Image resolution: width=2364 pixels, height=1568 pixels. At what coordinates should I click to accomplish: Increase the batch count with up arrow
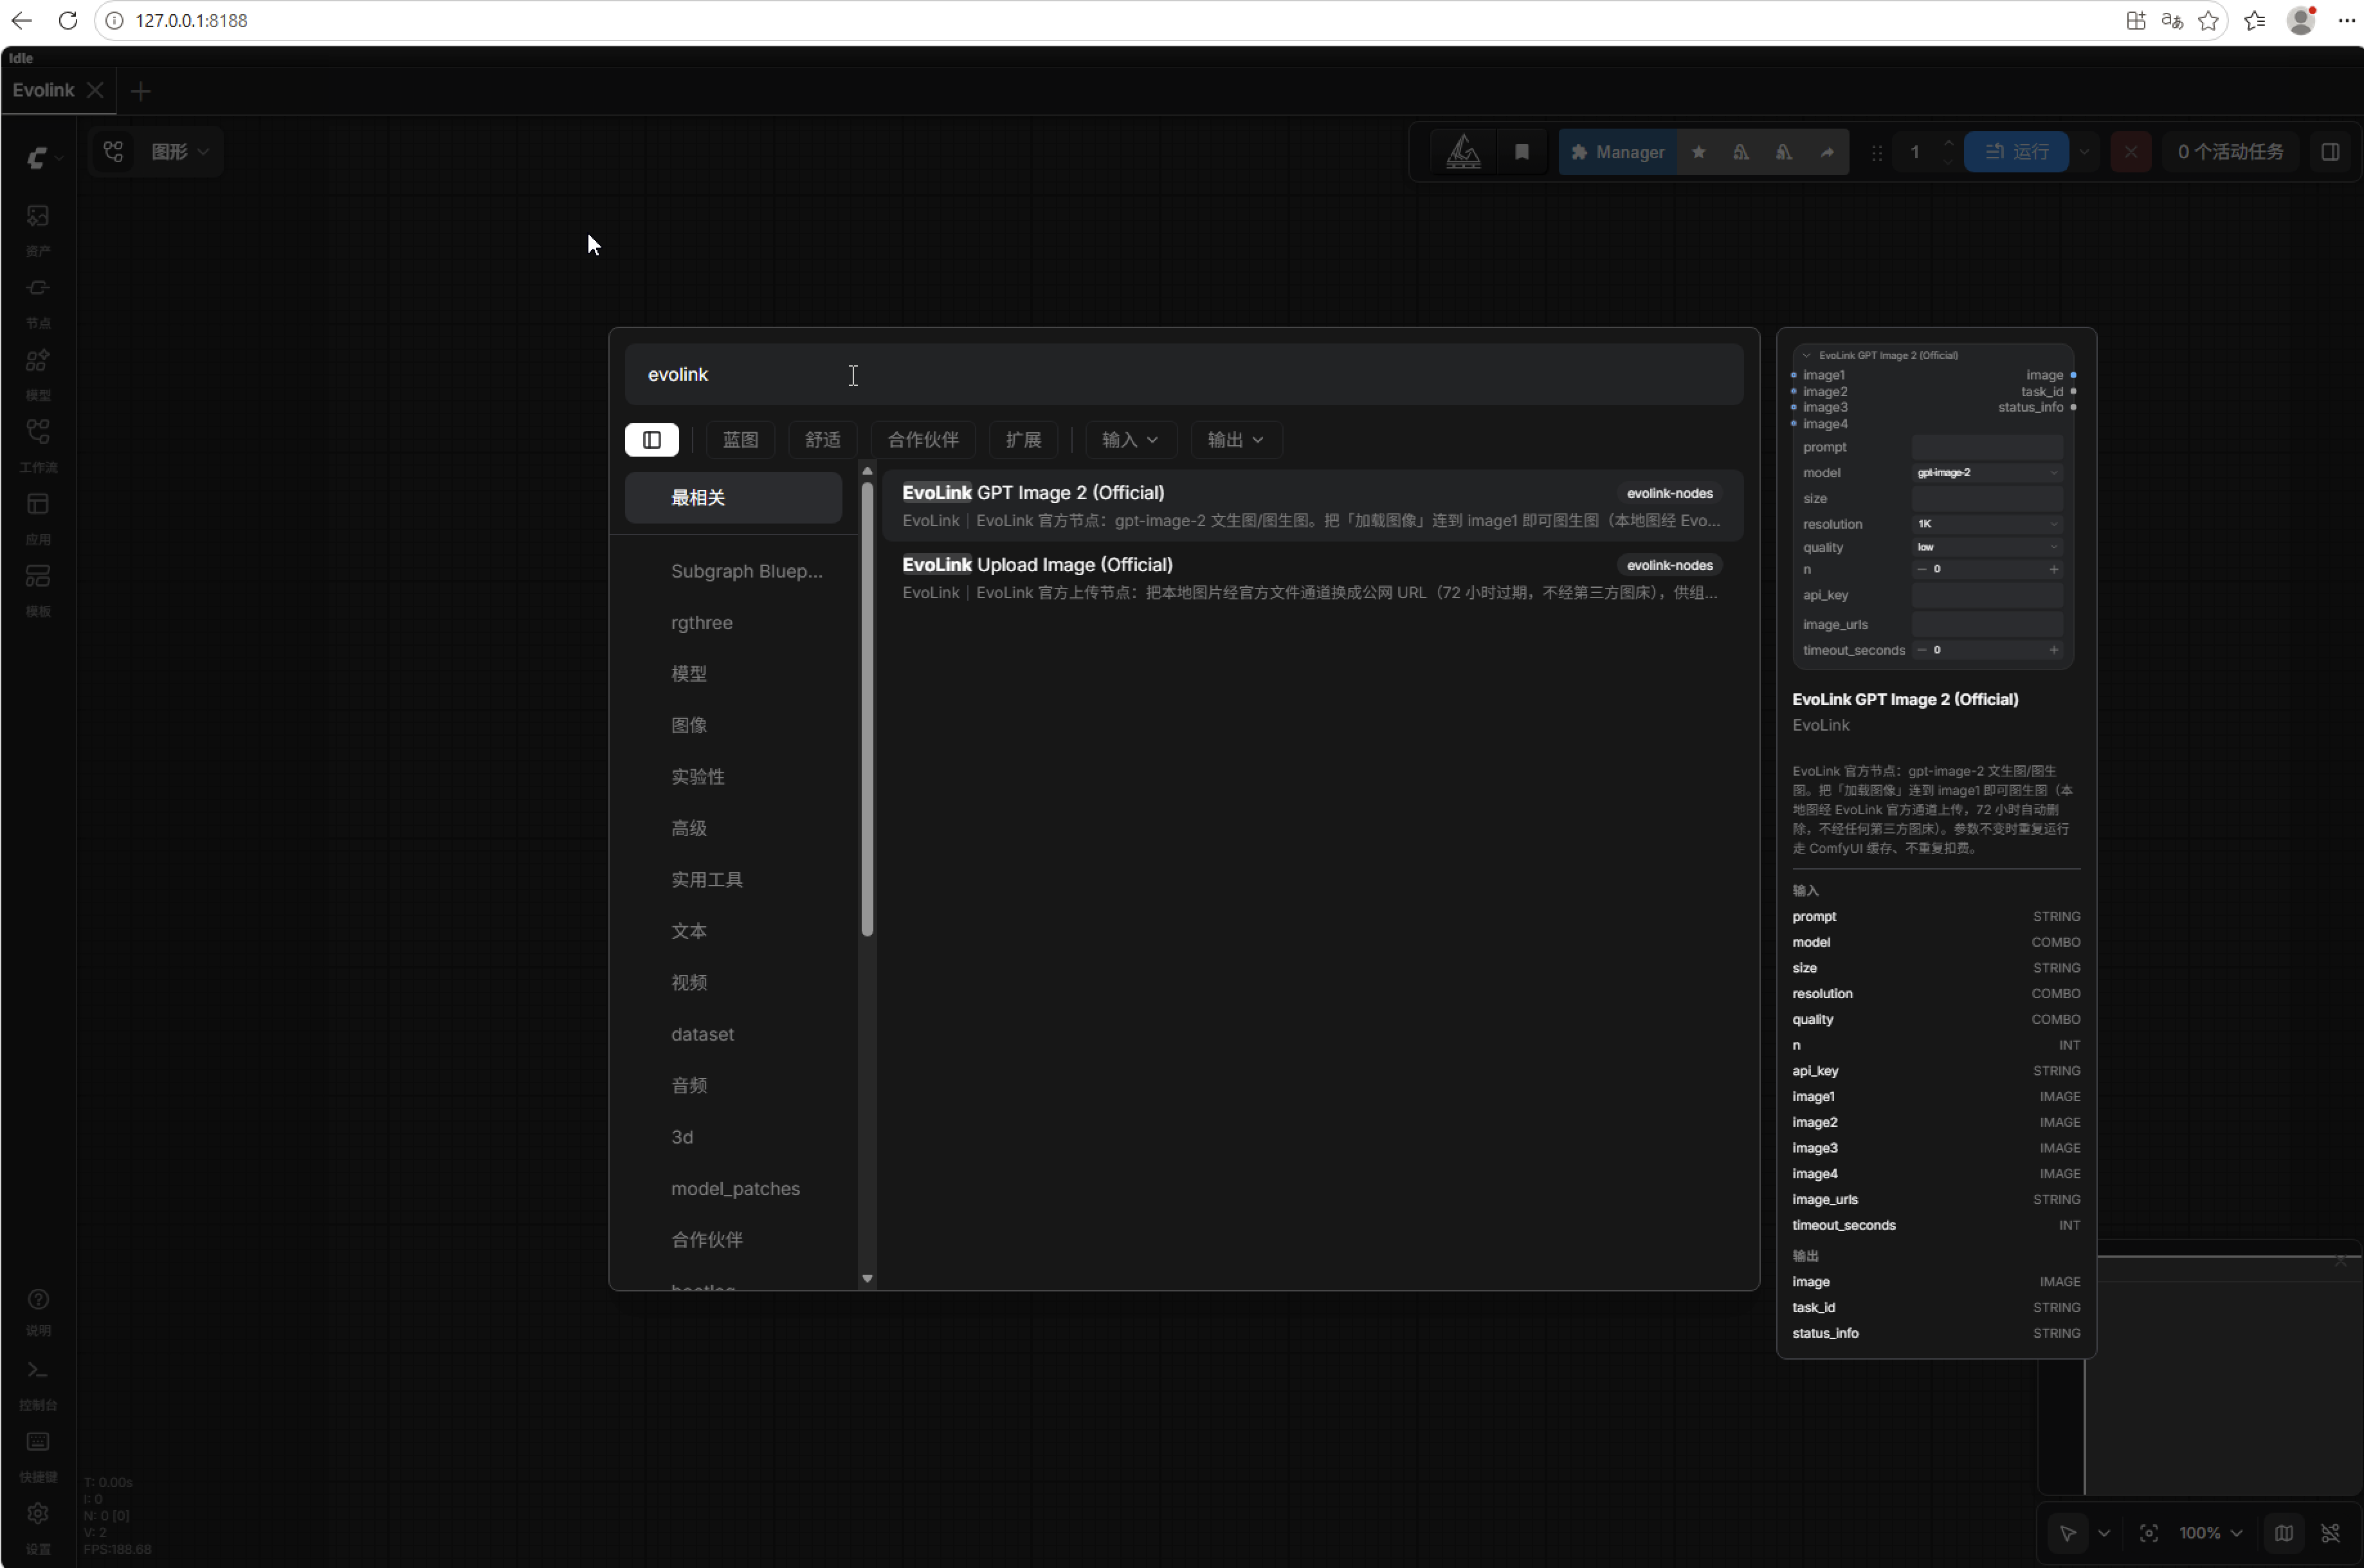(1948, 143)
